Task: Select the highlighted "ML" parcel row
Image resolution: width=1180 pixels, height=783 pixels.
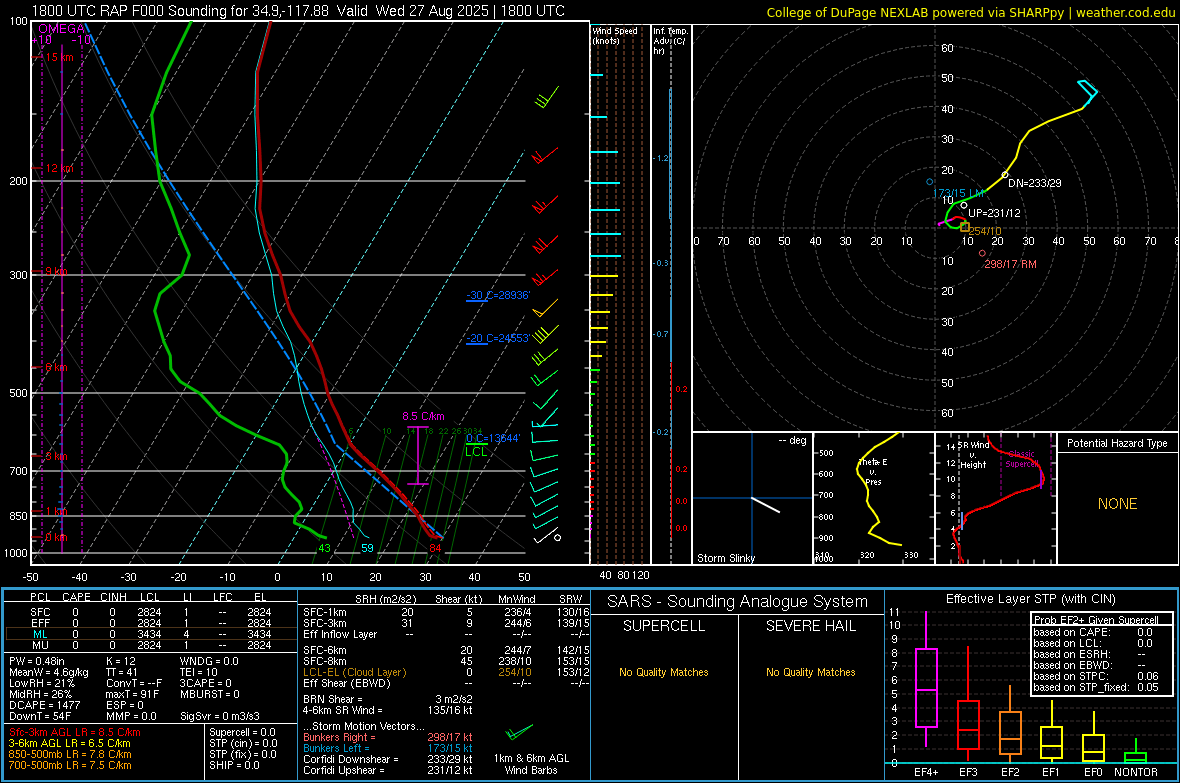Action: (x=149, y=634)
